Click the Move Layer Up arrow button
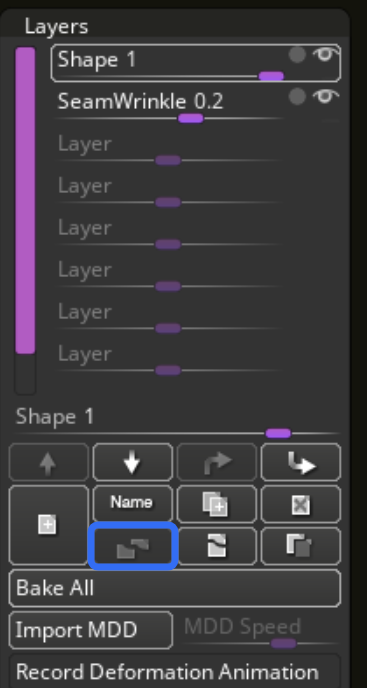This screenshot has width=367, height=688. pos(48,462)
